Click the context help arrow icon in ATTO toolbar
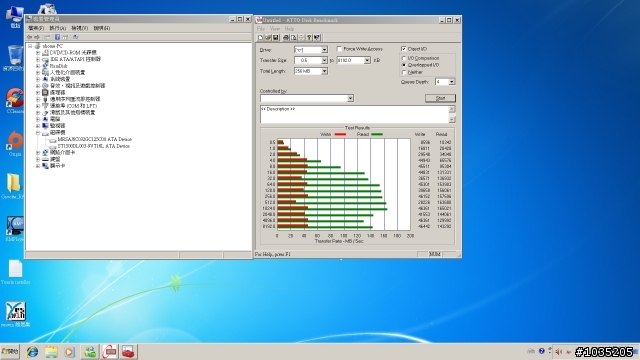 point(317,38)
